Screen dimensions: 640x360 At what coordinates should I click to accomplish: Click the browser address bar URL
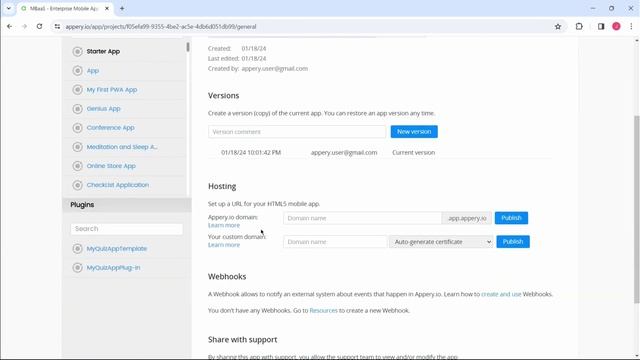click(161, 27)
